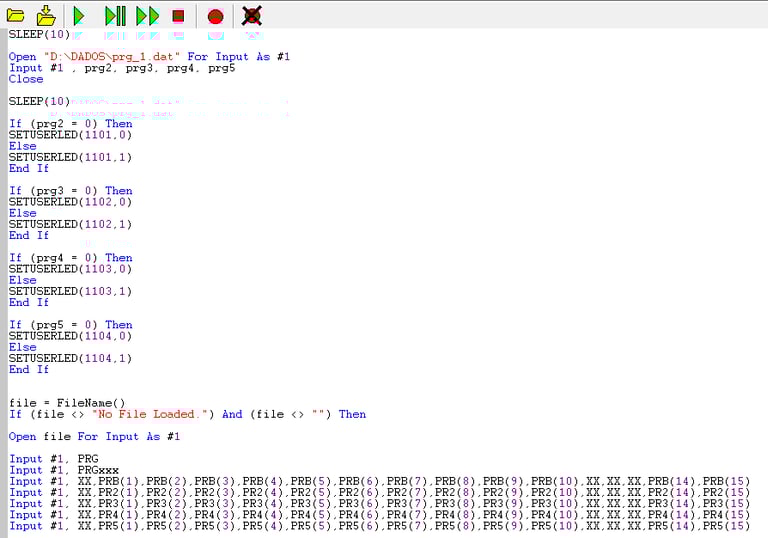Screen dimensions: 768x538
Task: Click the line "Input #1, PRGxxx"
Action: pyautogui.click(x=64, y=470)
